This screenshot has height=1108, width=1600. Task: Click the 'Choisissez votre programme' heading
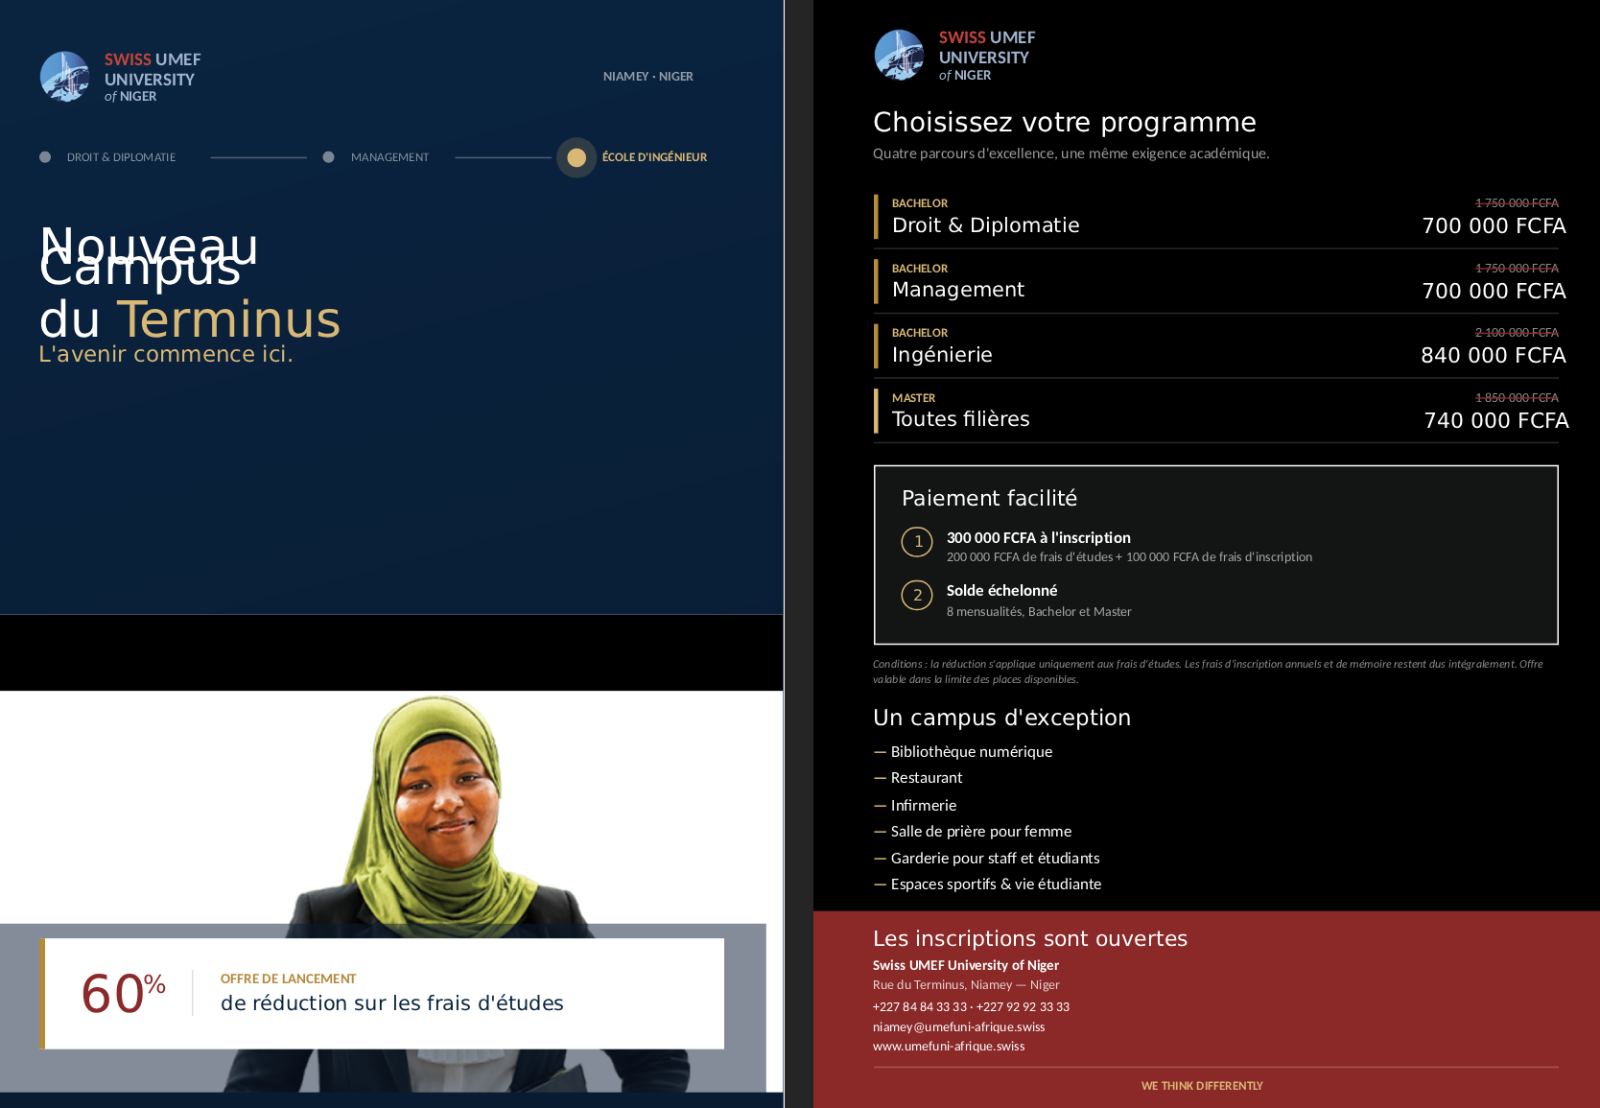1065,122
